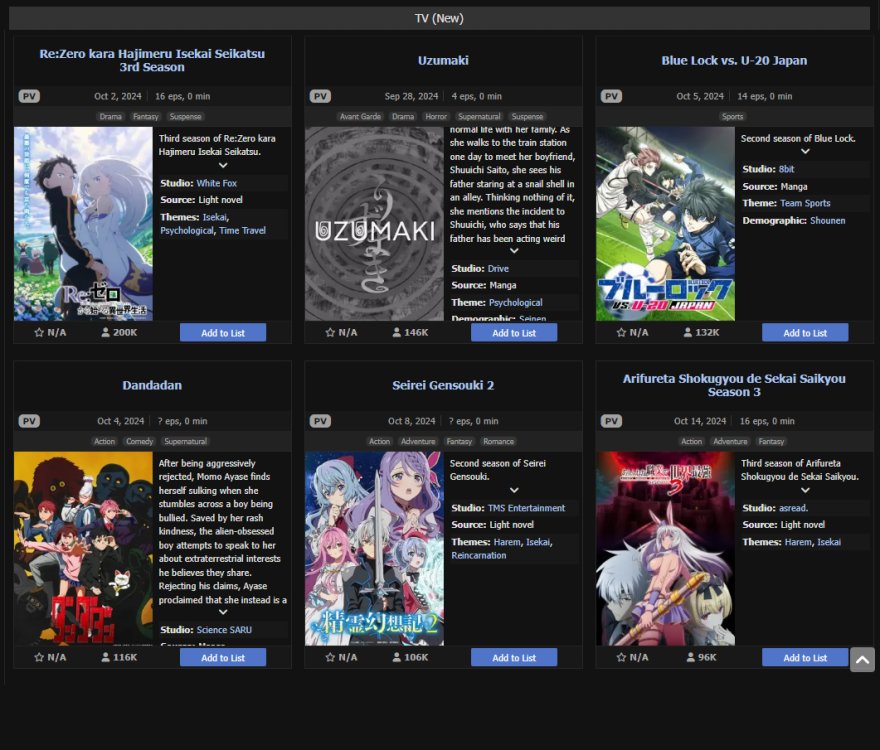Viewport: 880px width, 750px height.
Task: Open the Blue Lock poster thumbnail
Action: (x=665, y=224)
